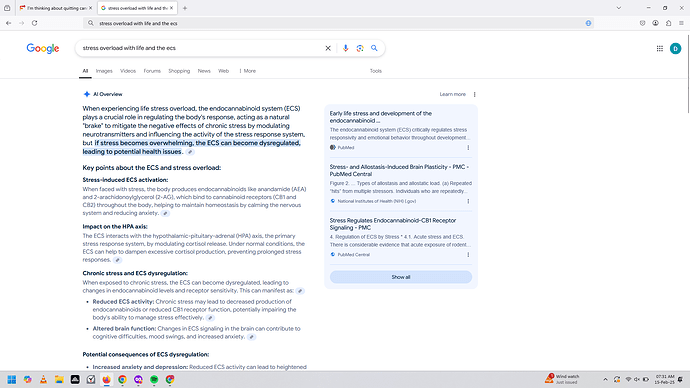
Task: Open Stress- and Allostasis-Induced Brain Plasticity article
Action: click(x=399, y=170)
